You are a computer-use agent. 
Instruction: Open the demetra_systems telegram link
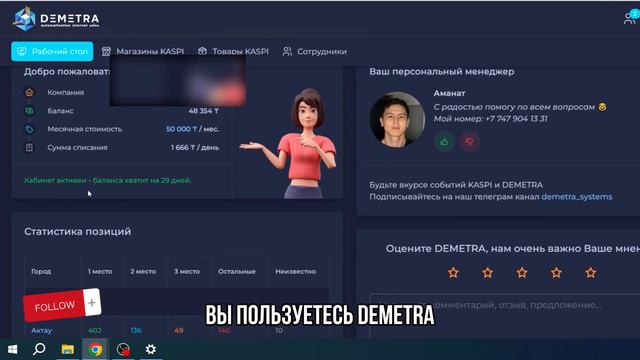pos(577,197)
